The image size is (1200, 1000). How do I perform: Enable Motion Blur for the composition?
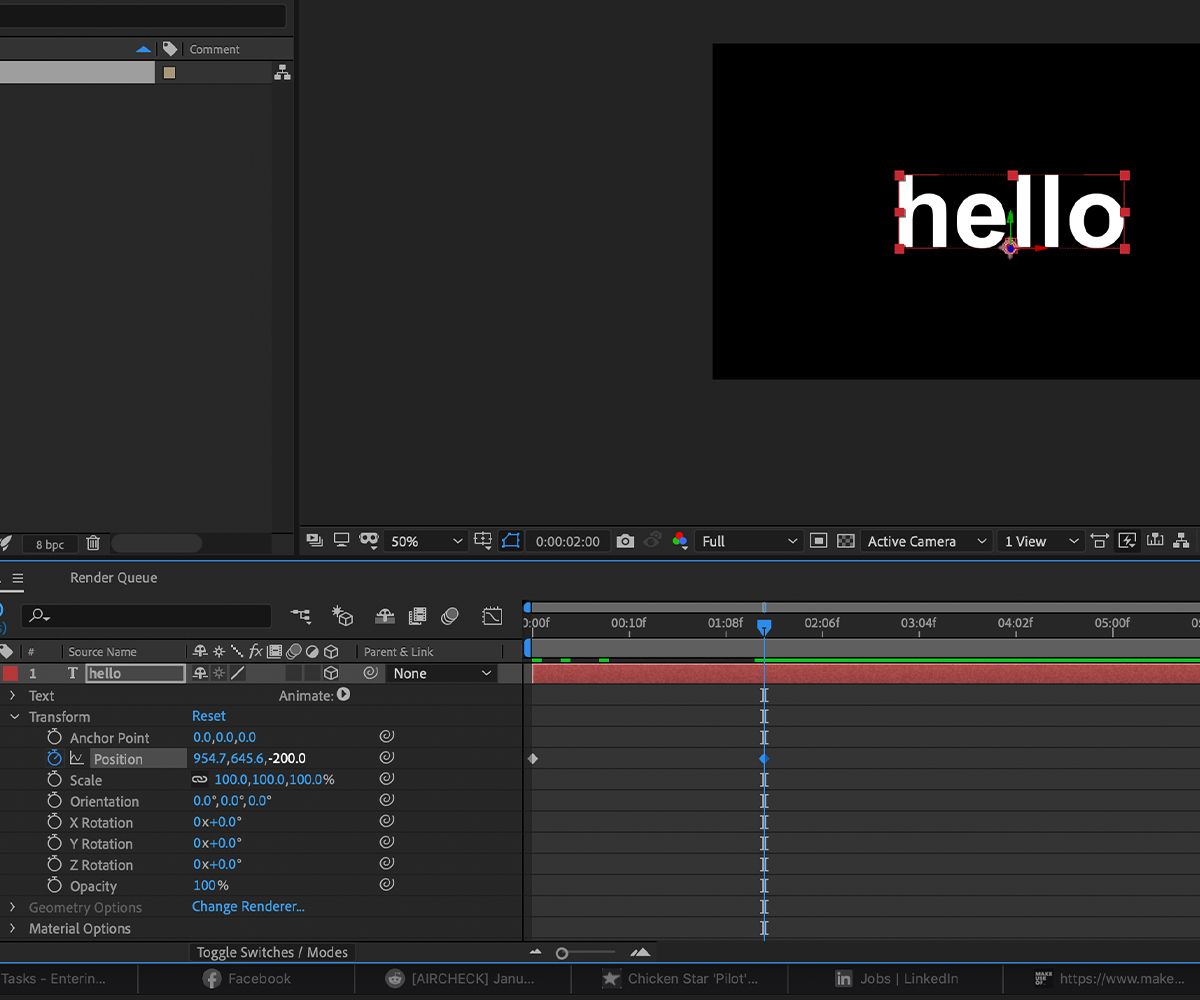[x=450, y=616]
